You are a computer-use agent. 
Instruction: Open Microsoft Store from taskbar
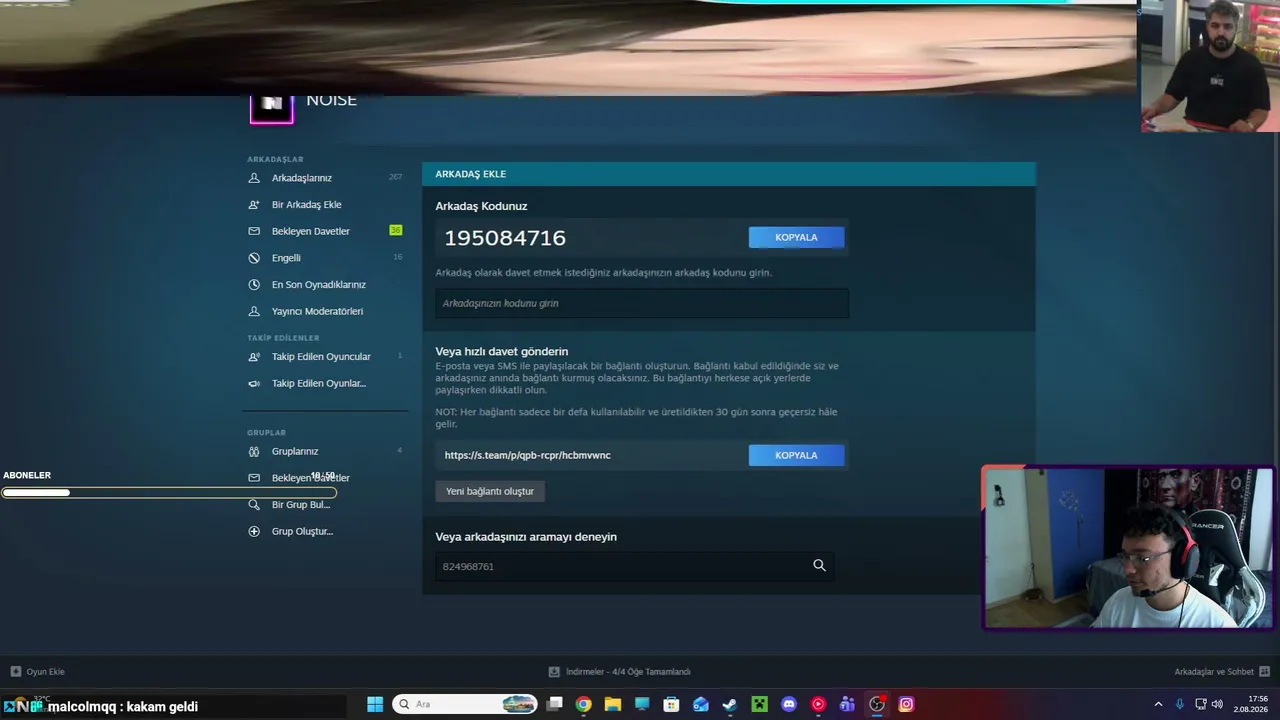[x=672, y=704]
